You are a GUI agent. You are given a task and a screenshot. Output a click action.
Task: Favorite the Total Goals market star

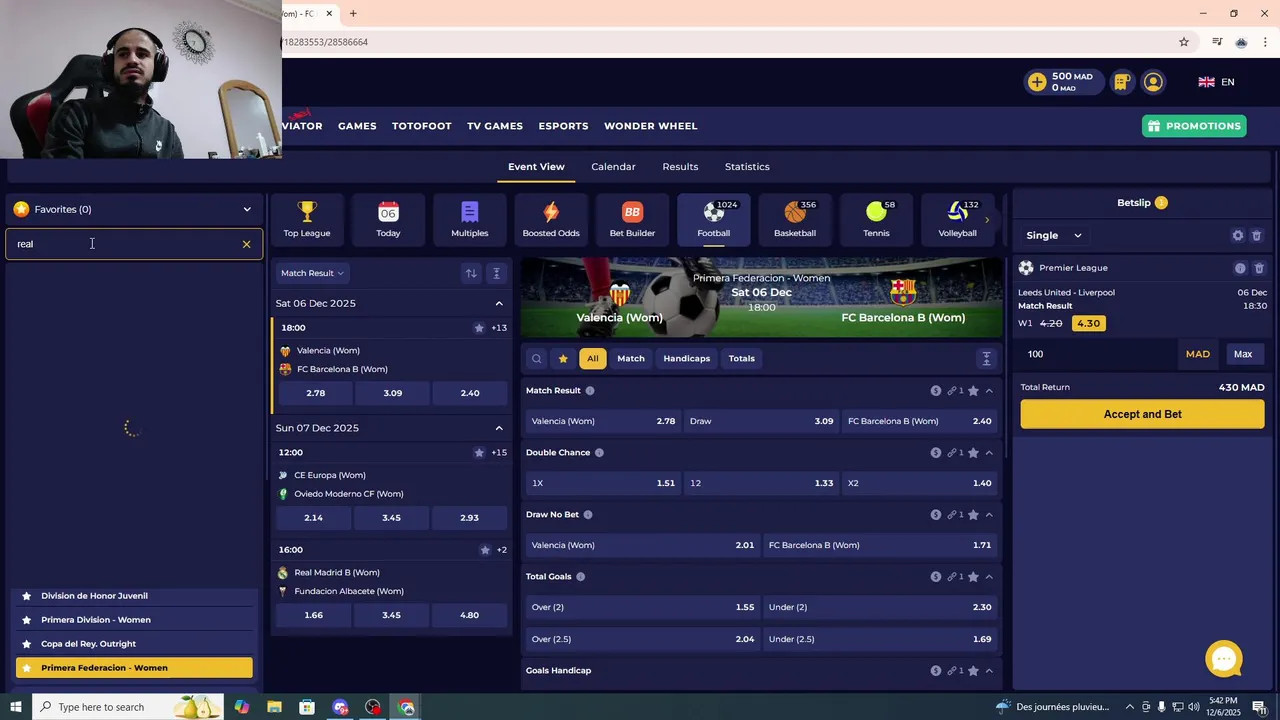click(x=973, y=577)
